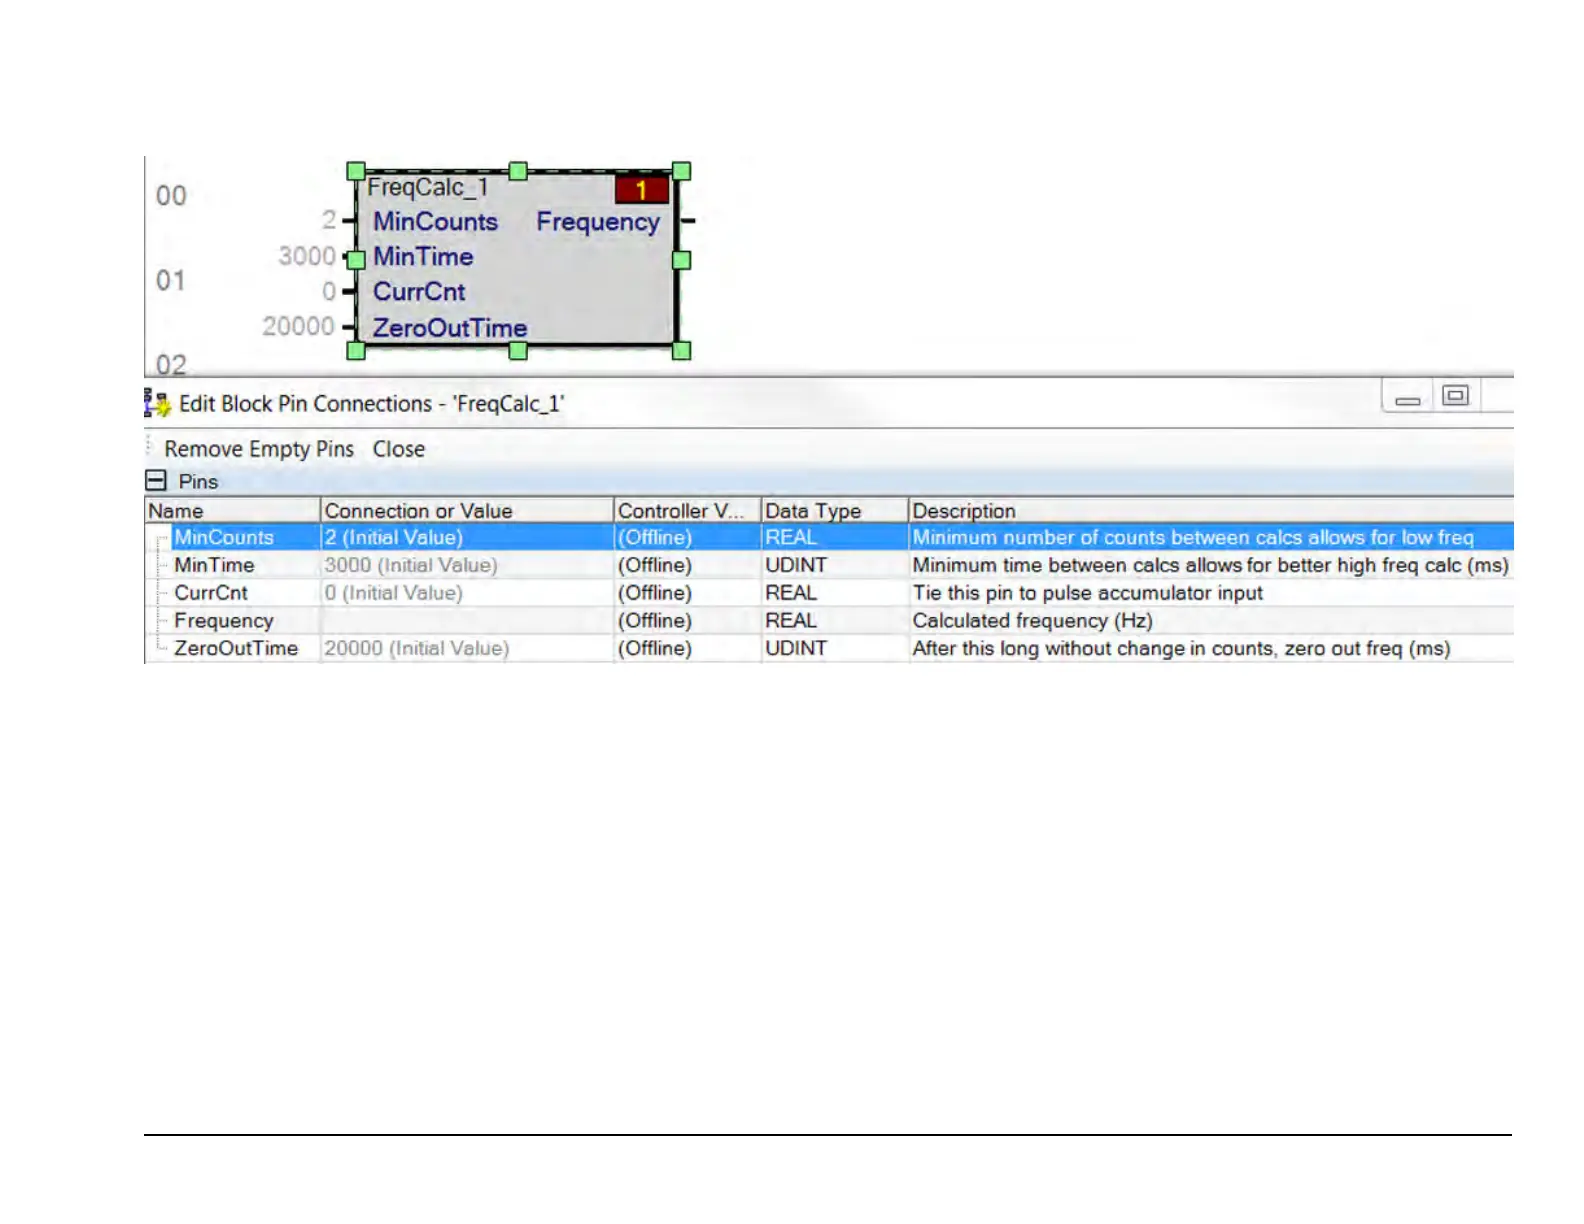Click the right-middle resize handle of the block
This screenshot has height=1224, width=1584.
681,260
